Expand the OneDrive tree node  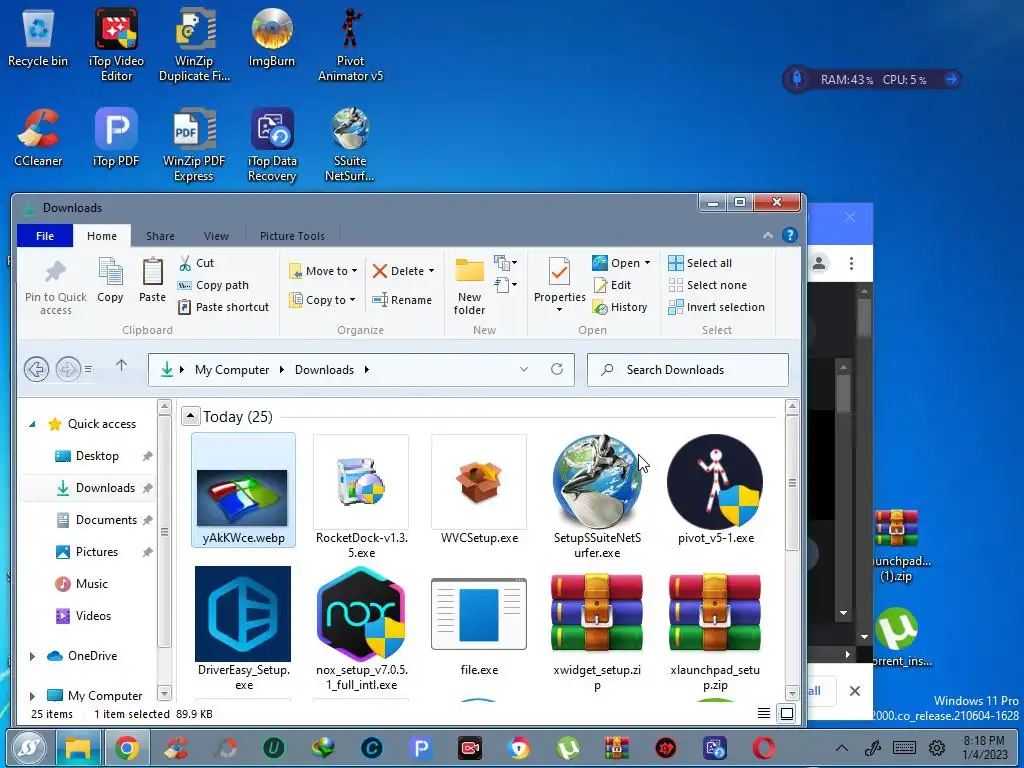point(32,656)
